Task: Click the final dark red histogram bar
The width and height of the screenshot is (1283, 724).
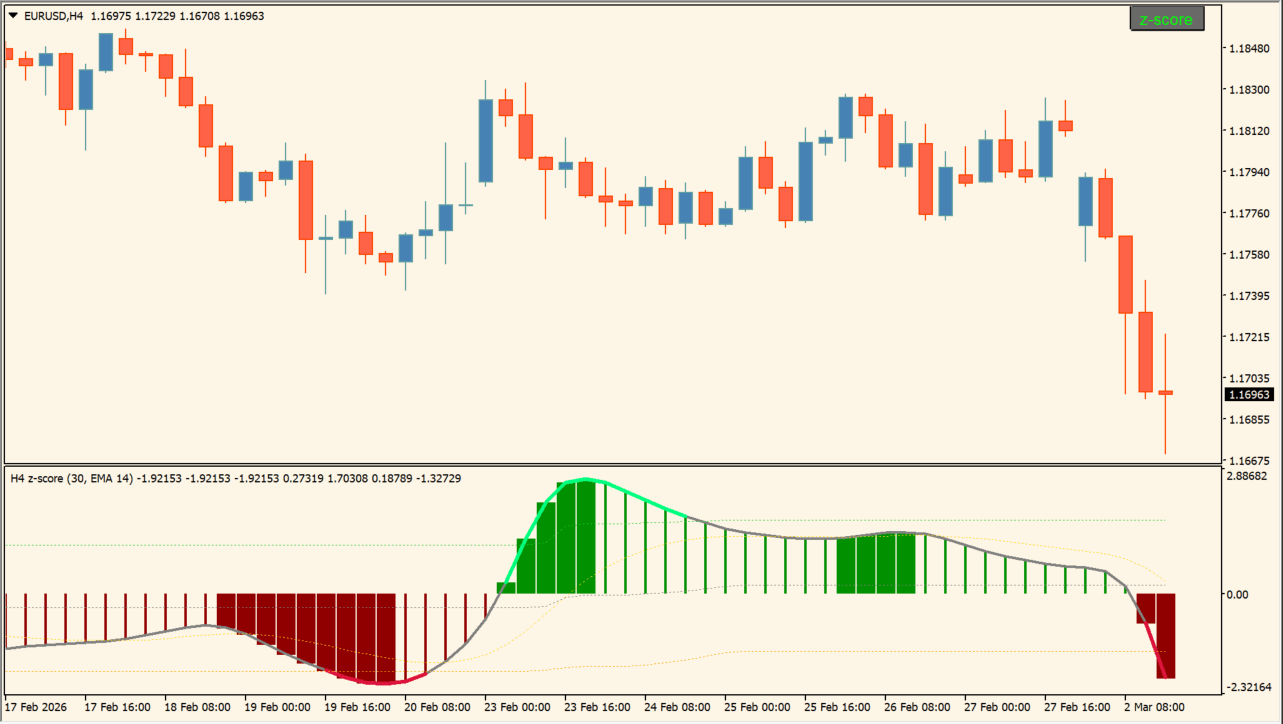Action: click(1166, 636)
